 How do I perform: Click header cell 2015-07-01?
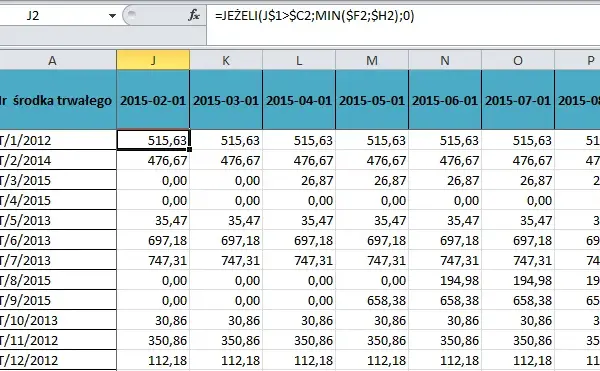(x=518, y=100)
